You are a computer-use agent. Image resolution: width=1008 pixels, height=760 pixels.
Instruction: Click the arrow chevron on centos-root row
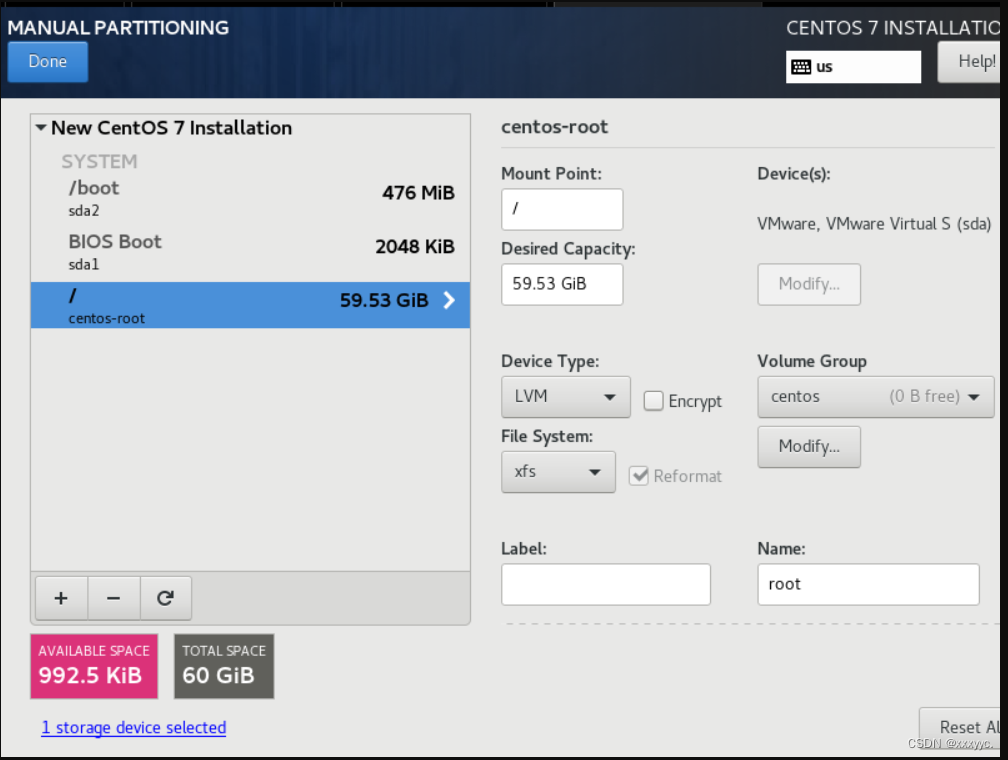point(449,300)
